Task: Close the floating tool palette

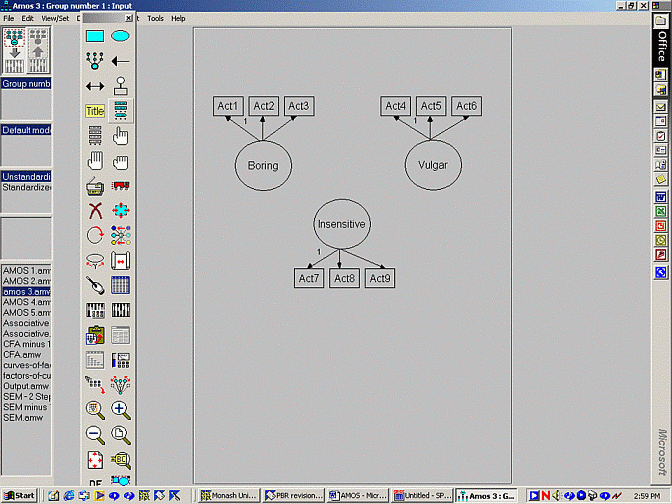Action: pyautogui.click(x=128, y=18)
